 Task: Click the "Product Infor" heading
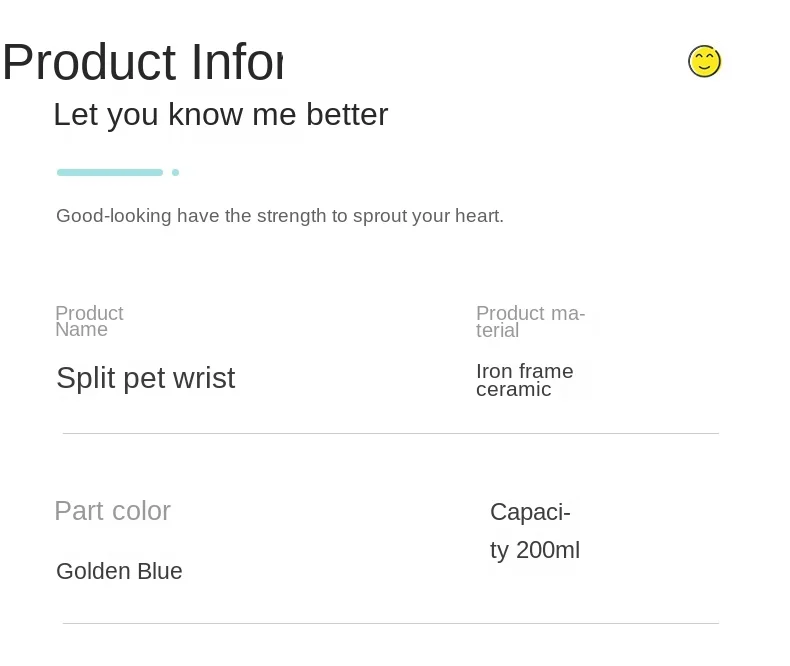tap(142, 62)
